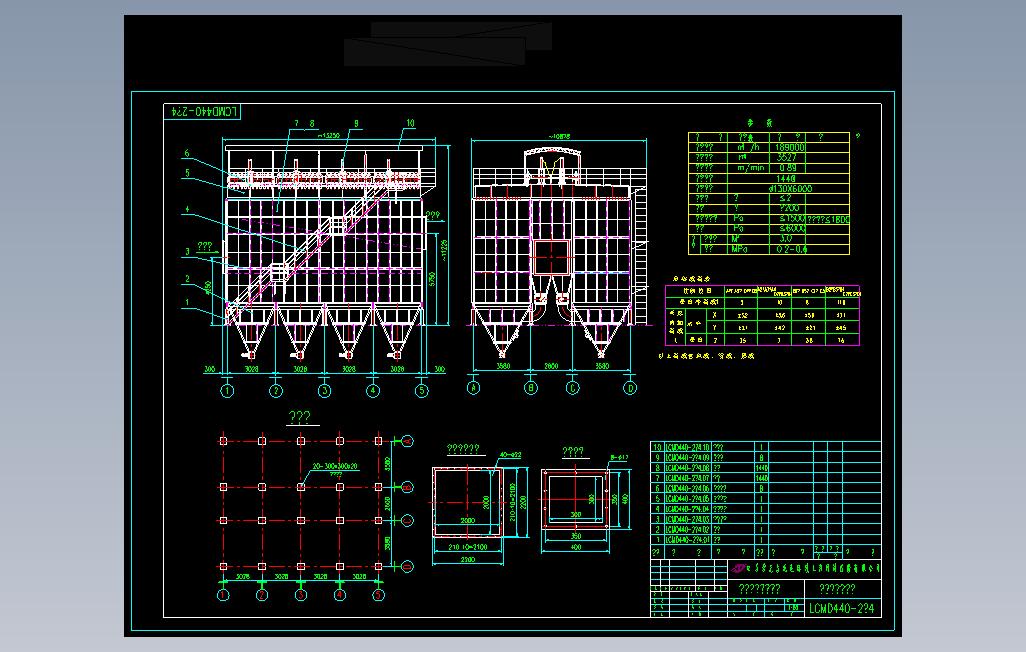Select the Ø130X6000 specification in the parameter table
This screenshot has height=652, width=1026.
click(790, 189)
